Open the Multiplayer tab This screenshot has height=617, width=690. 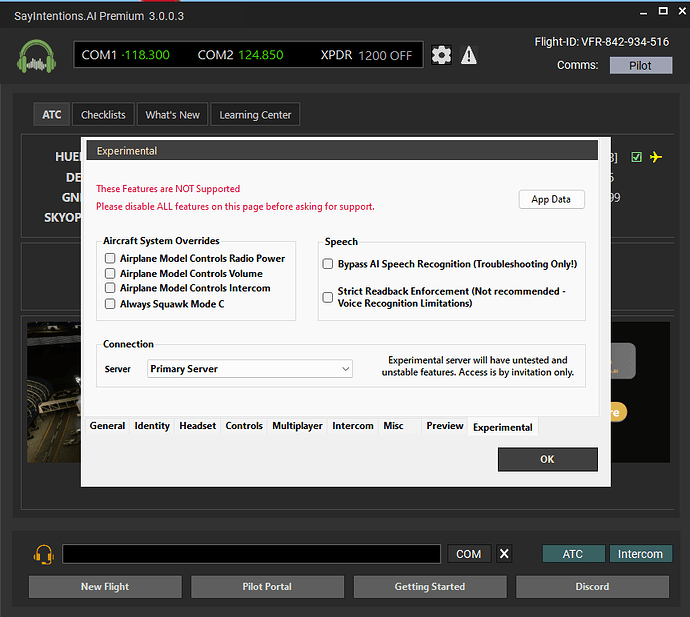point(297,426)
